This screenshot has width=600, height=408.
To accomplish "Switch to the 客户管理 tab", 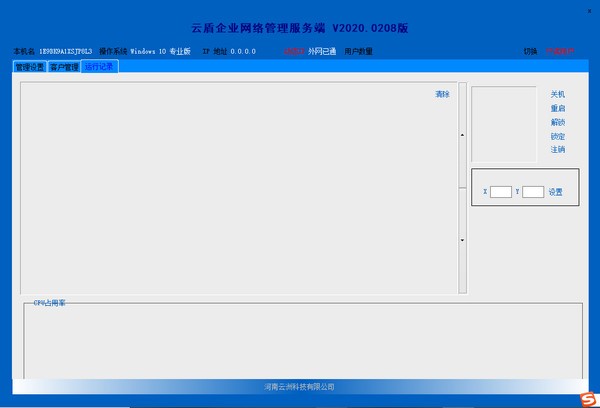I will 64,67.
